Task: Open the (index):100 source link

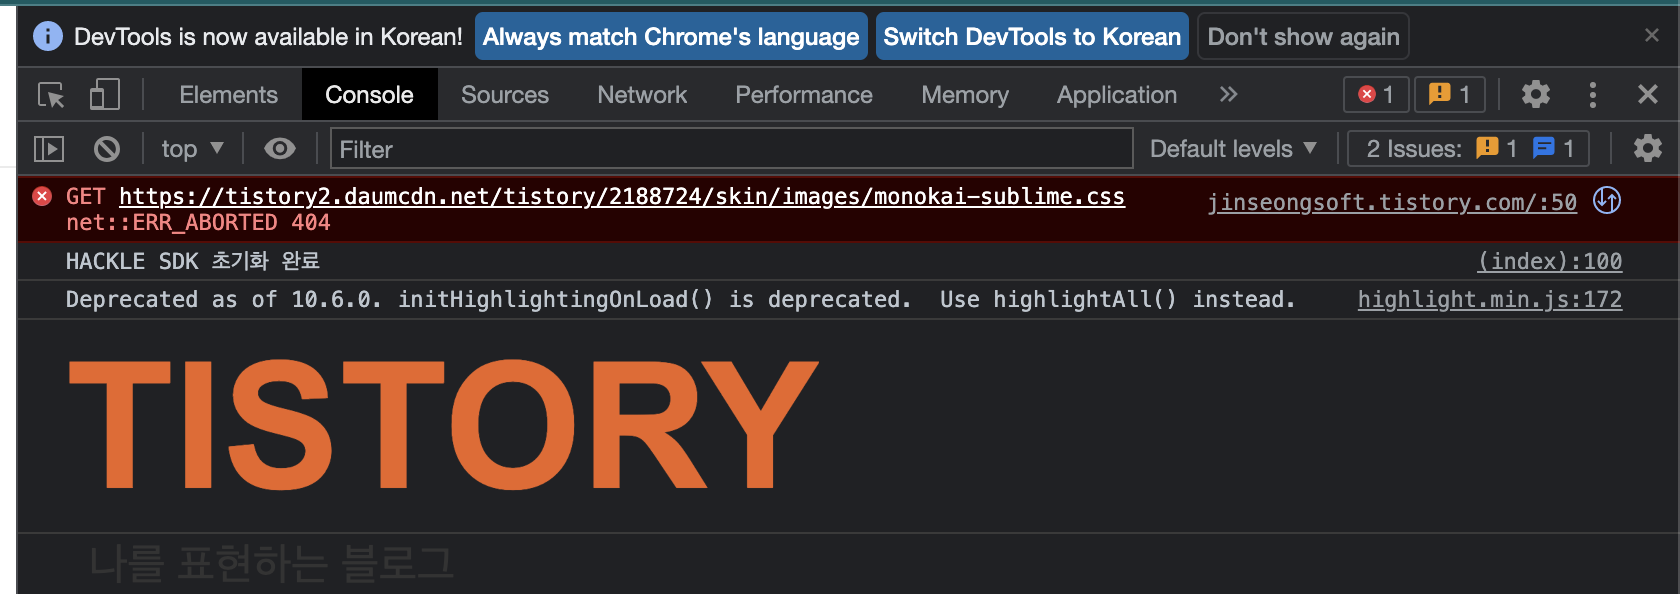Action: point(1550,261)
